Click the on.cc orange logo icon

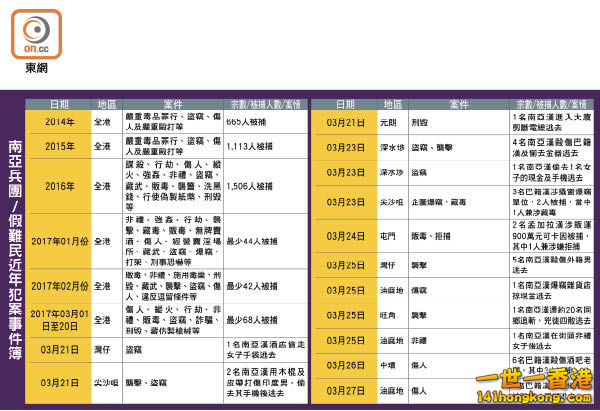pyautogui.click(x=36, y=34)
